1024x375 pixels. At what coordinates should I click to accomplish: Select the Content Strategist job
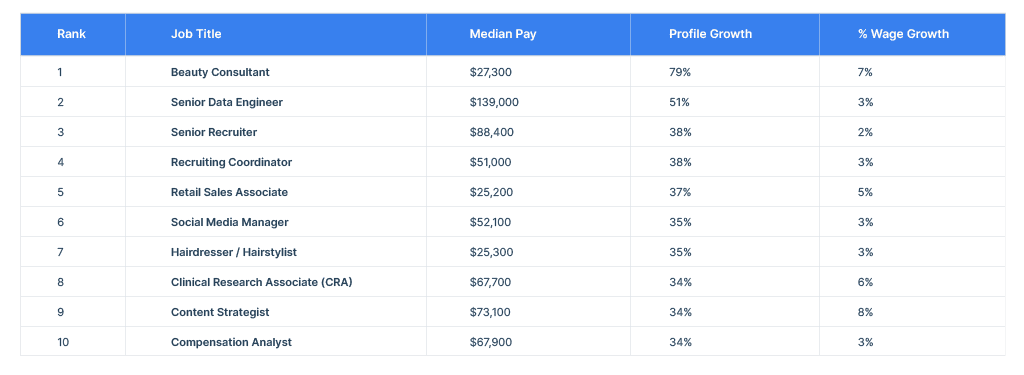pyautogui.click(x=220, y=312)
